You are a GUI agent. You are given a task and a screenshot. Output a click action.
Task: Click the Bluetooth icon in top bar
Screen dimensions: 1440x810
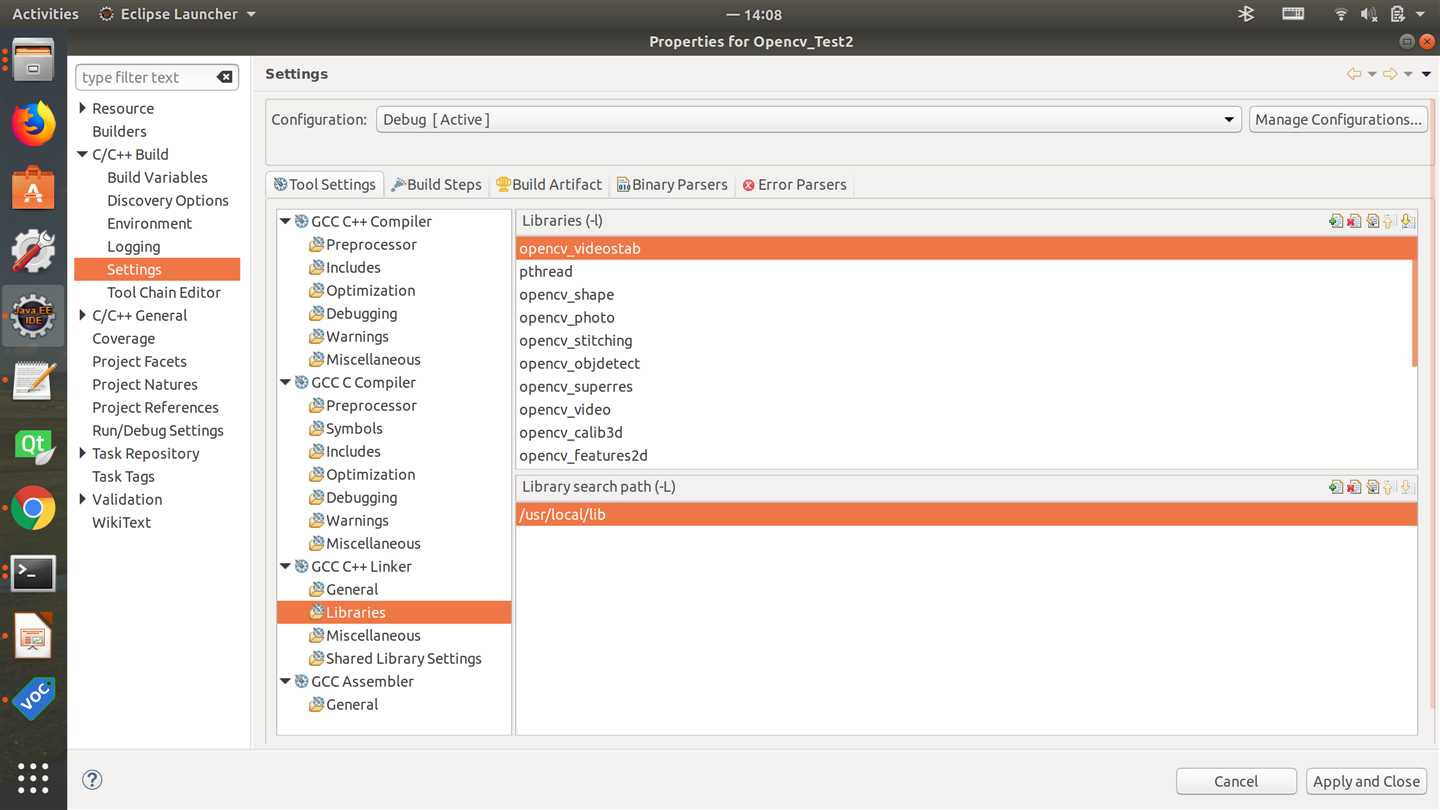[x=1246, y=14]
